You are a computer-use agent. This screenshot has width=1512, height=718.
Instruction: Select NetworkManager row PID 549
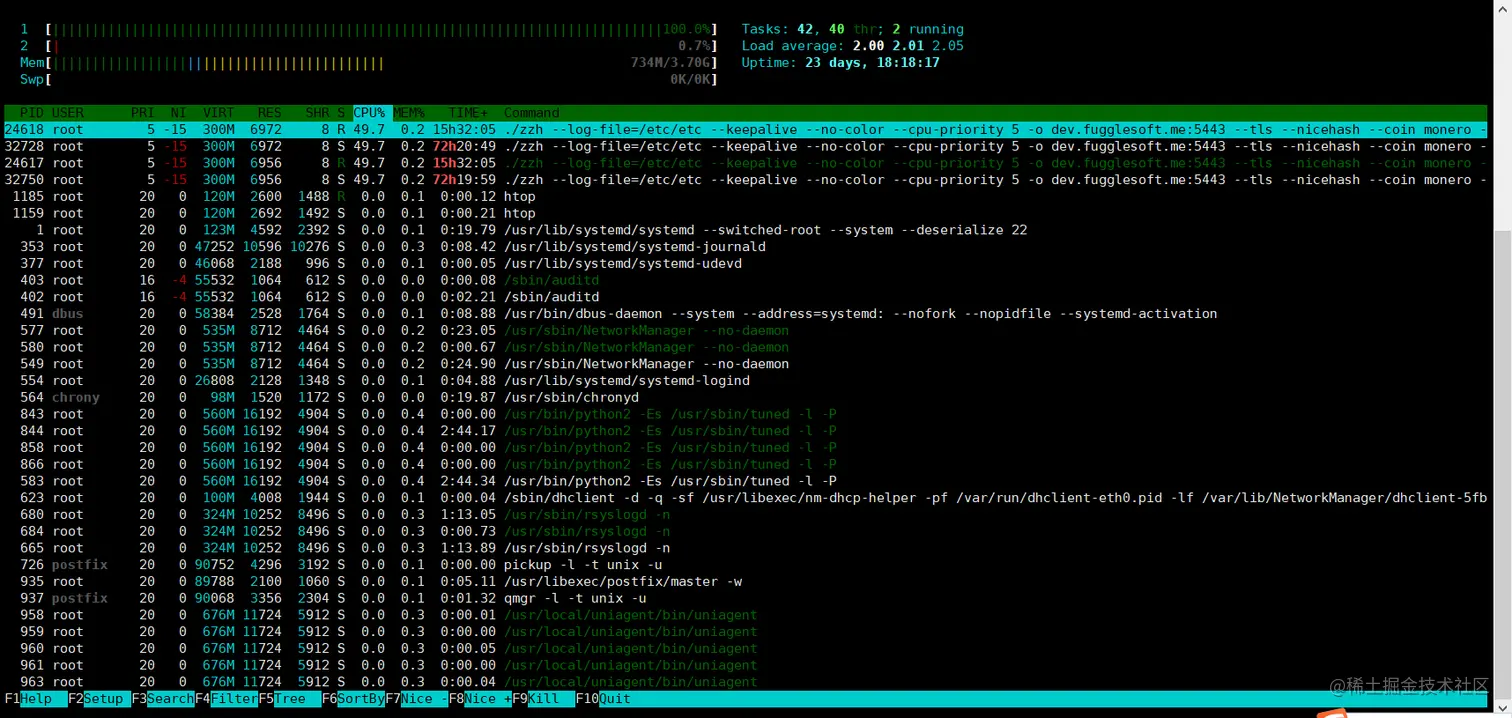746,364
